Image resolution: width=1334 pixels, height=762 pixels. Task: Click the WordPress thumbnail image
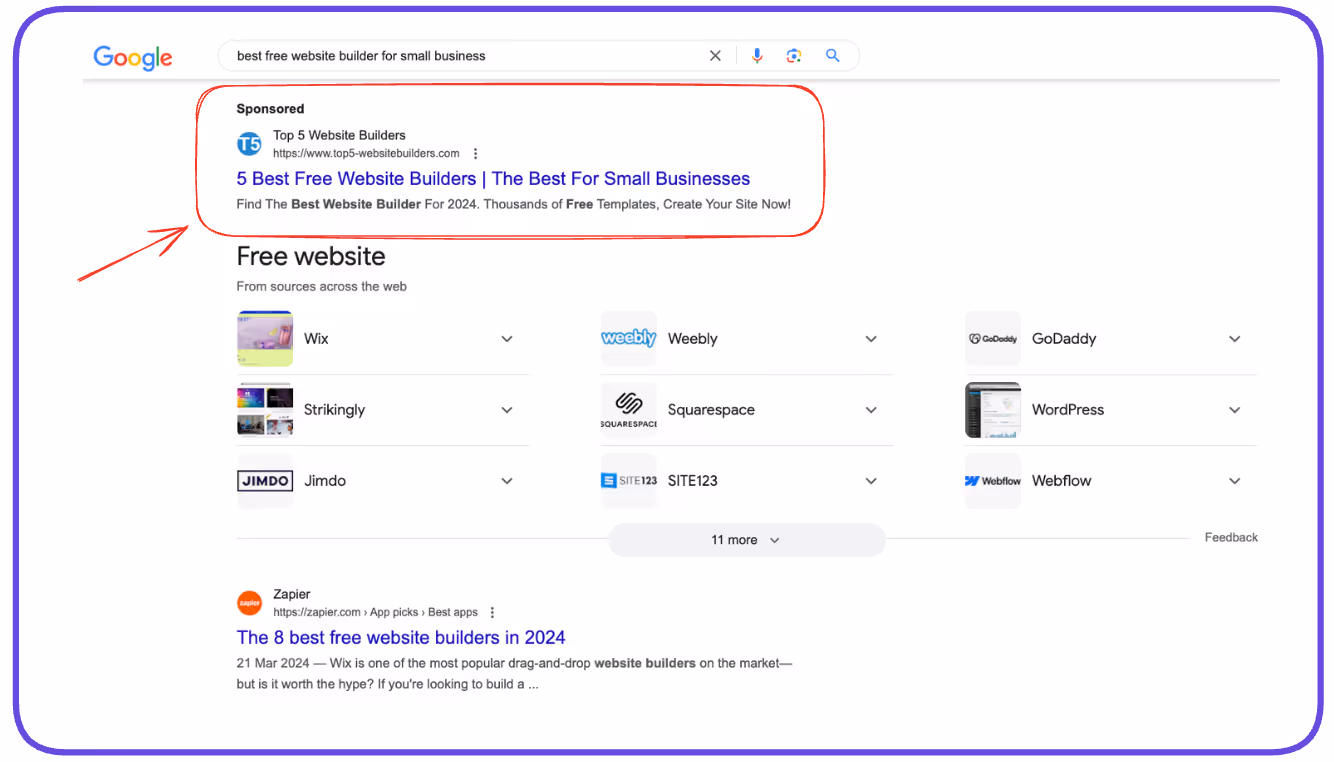pyautogui.click(x=993, y=410)
